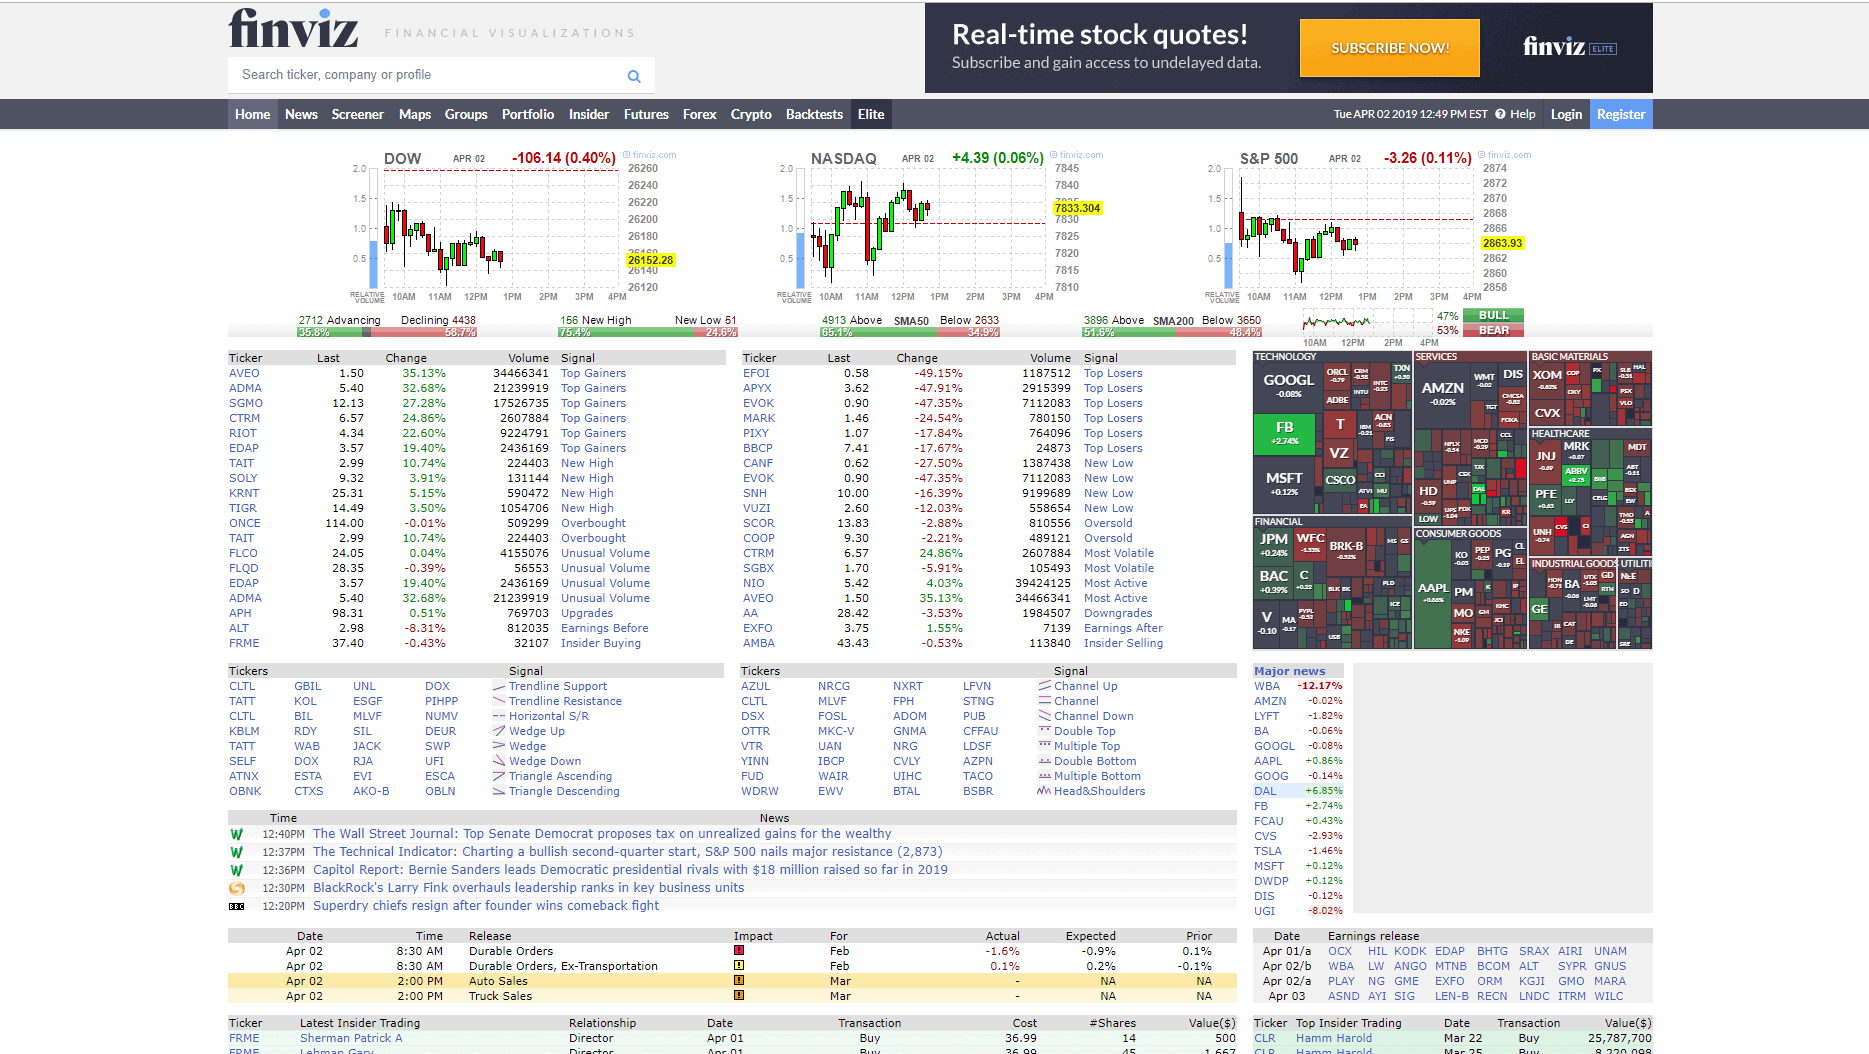The image size is (1869, 1054).
Task: Open the Triangle Descending pattern icon
Action: 499,791
